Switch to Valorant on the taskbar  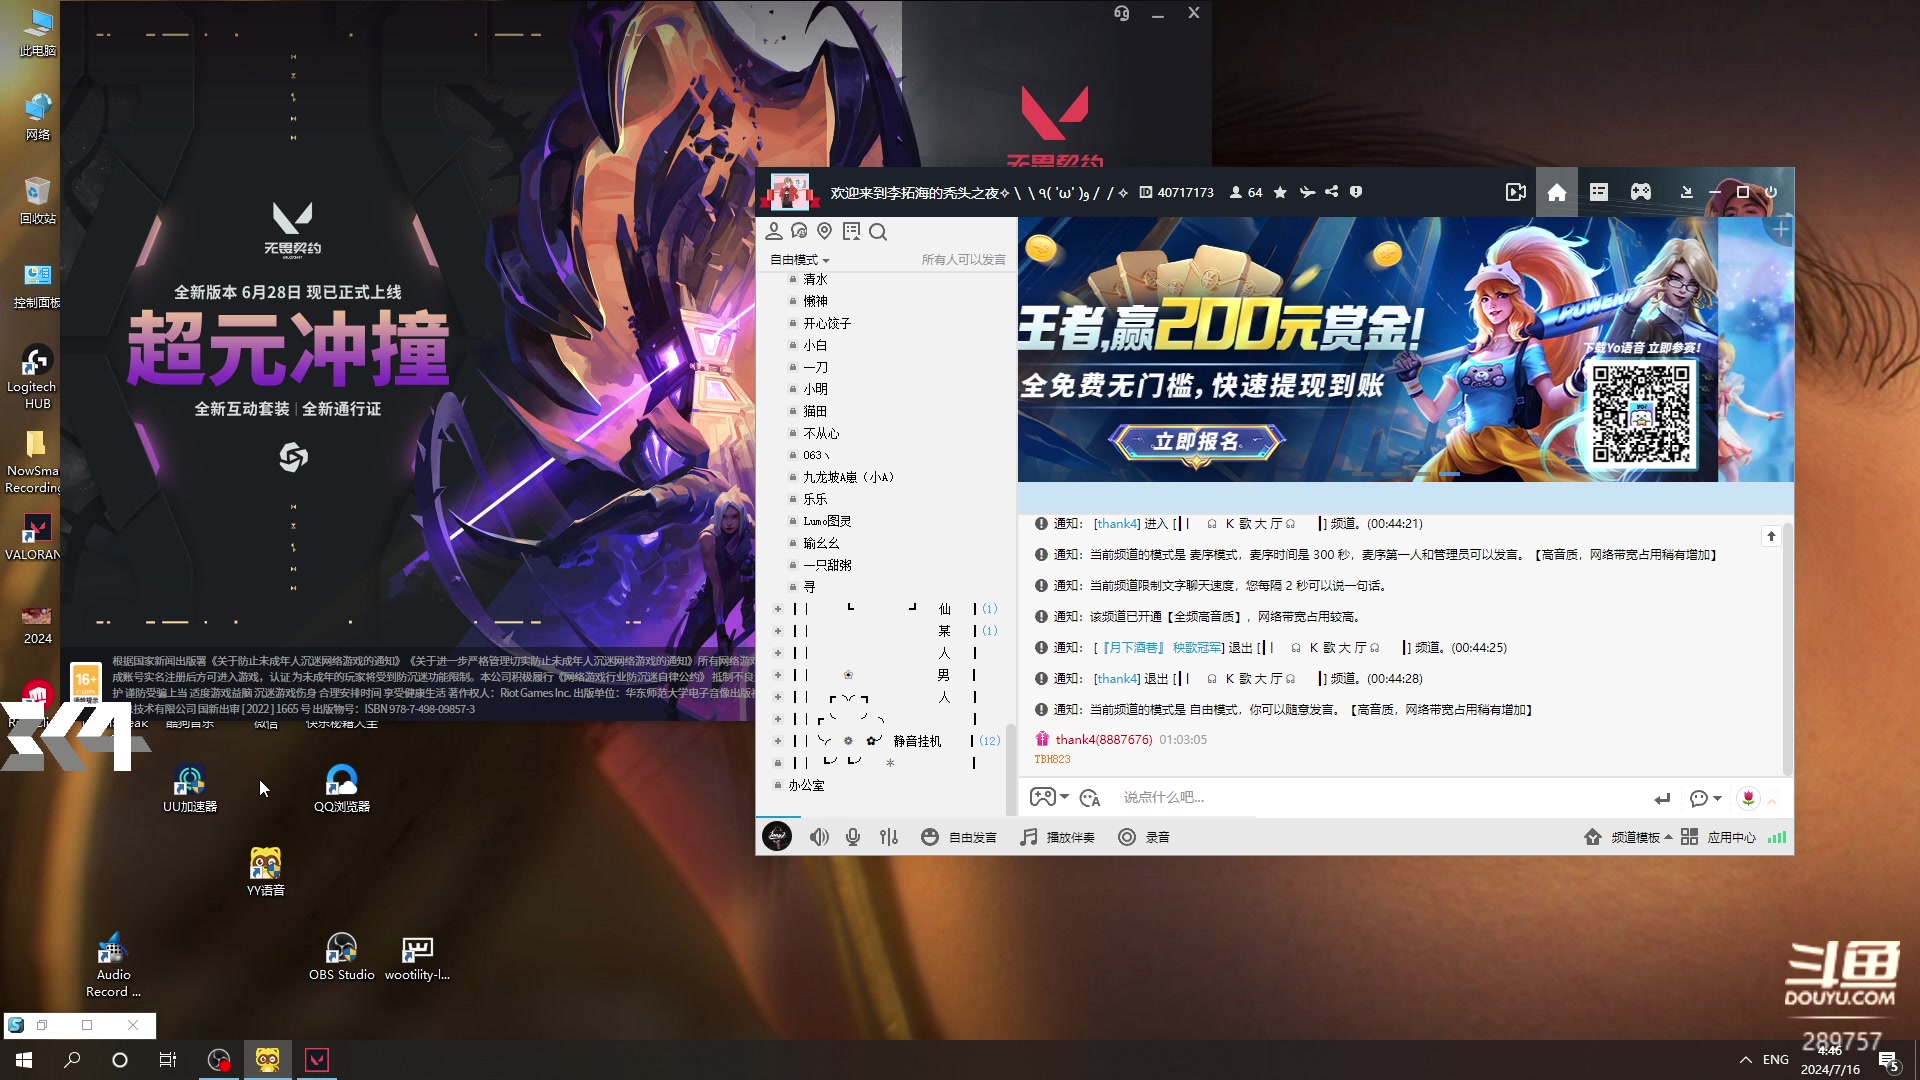pos(317,1060)
